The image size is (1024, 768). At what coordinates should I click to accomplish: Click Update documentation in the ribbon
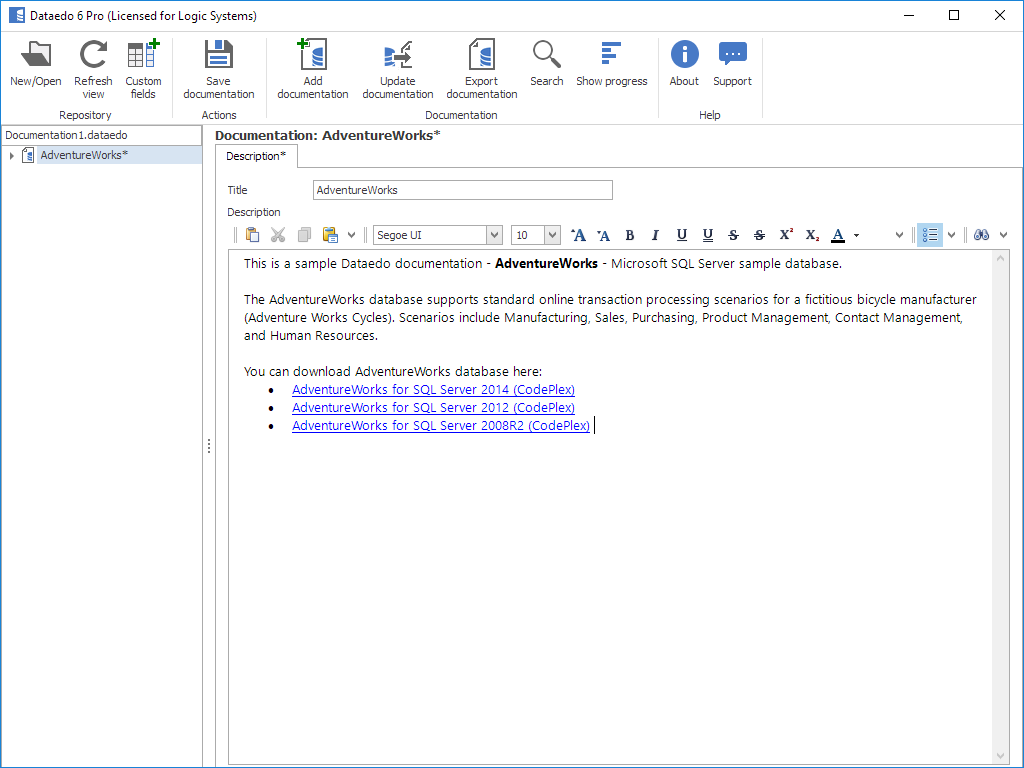398,68
